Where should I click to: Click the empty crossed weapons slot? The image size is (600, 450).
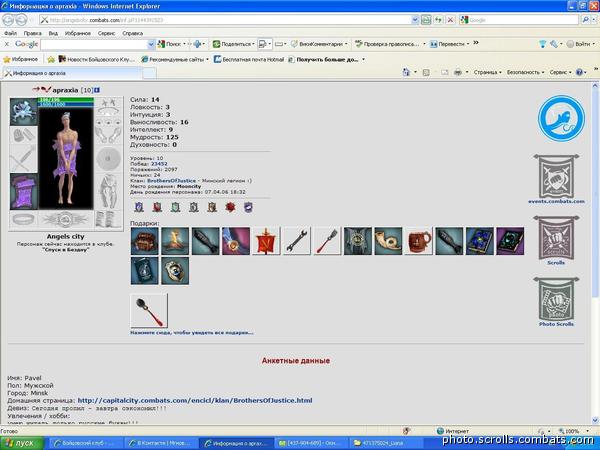(23, 158)
